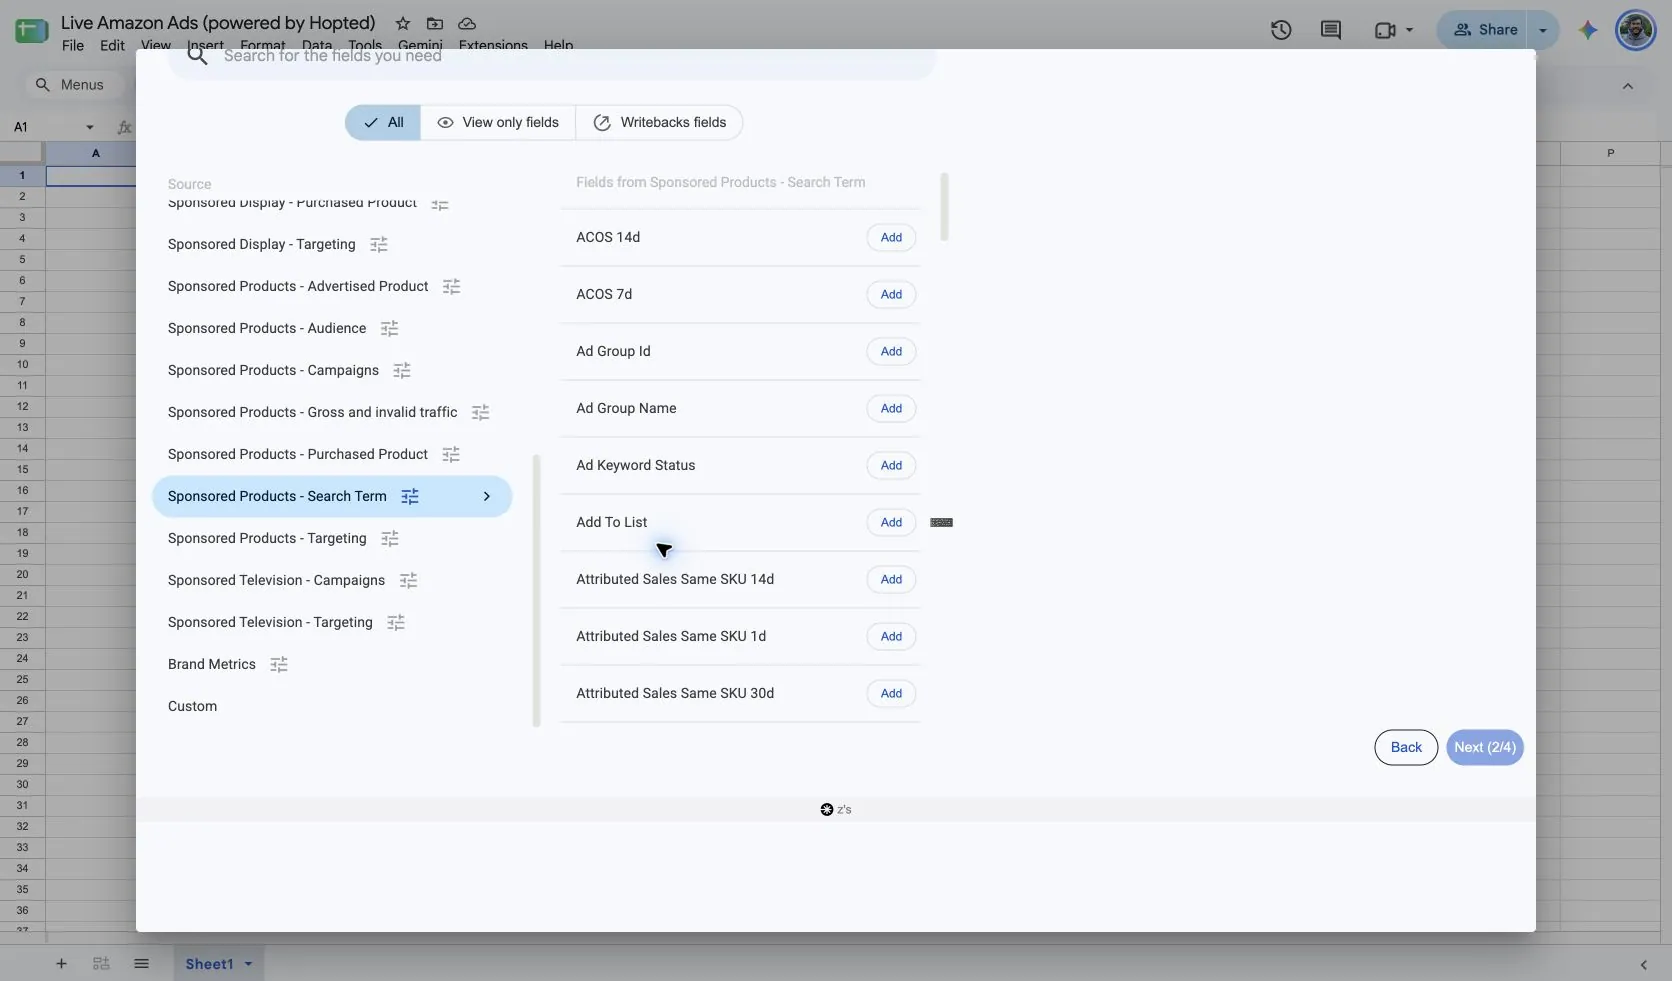Switch to View only fields filter

498,122
